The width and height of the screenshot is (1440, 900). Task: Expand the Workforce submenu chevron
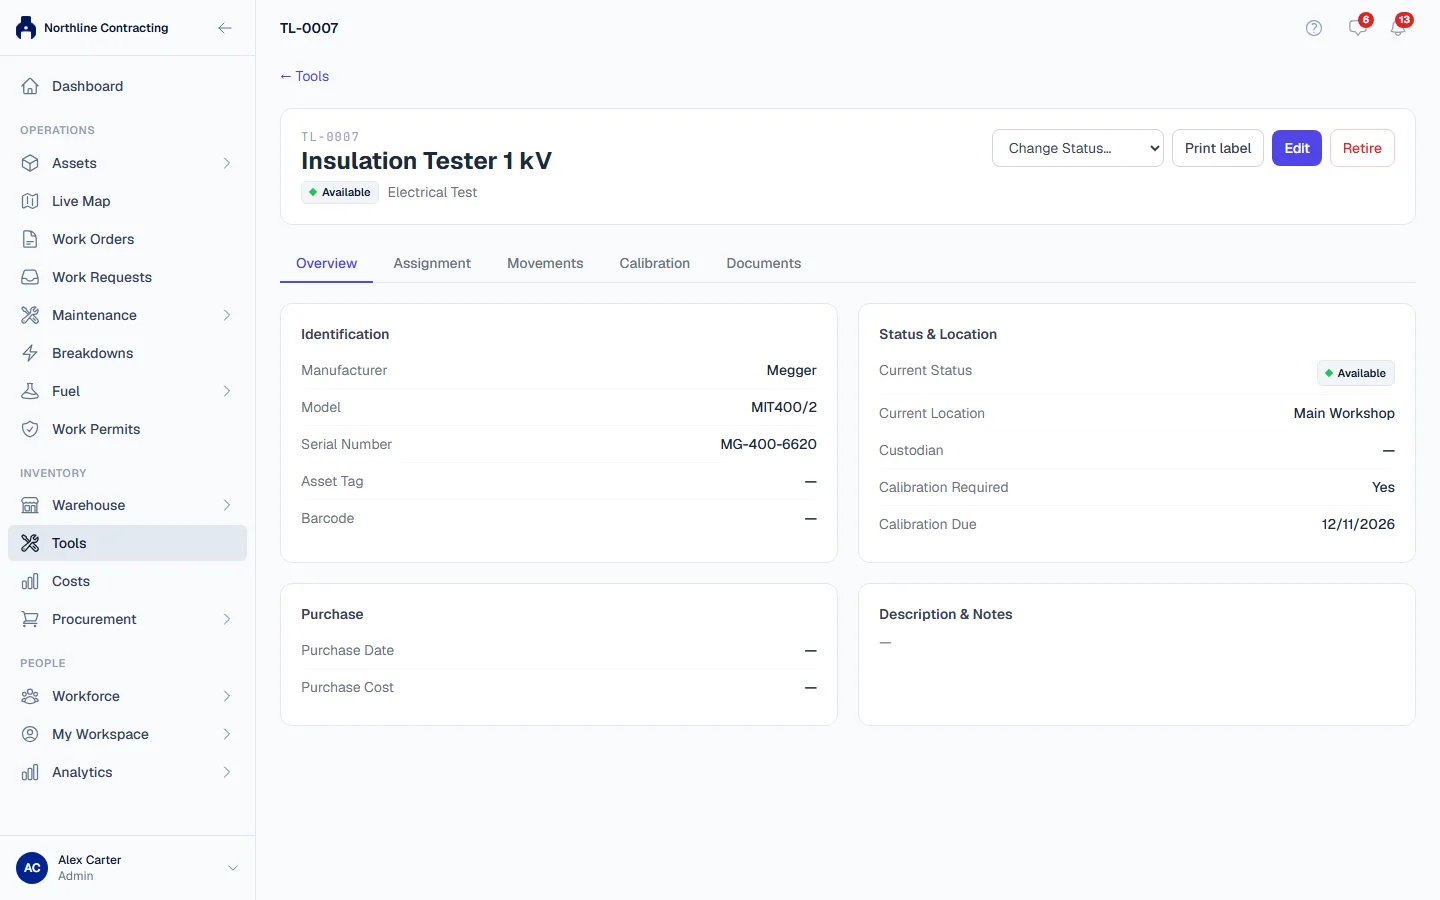pos(227,696)
